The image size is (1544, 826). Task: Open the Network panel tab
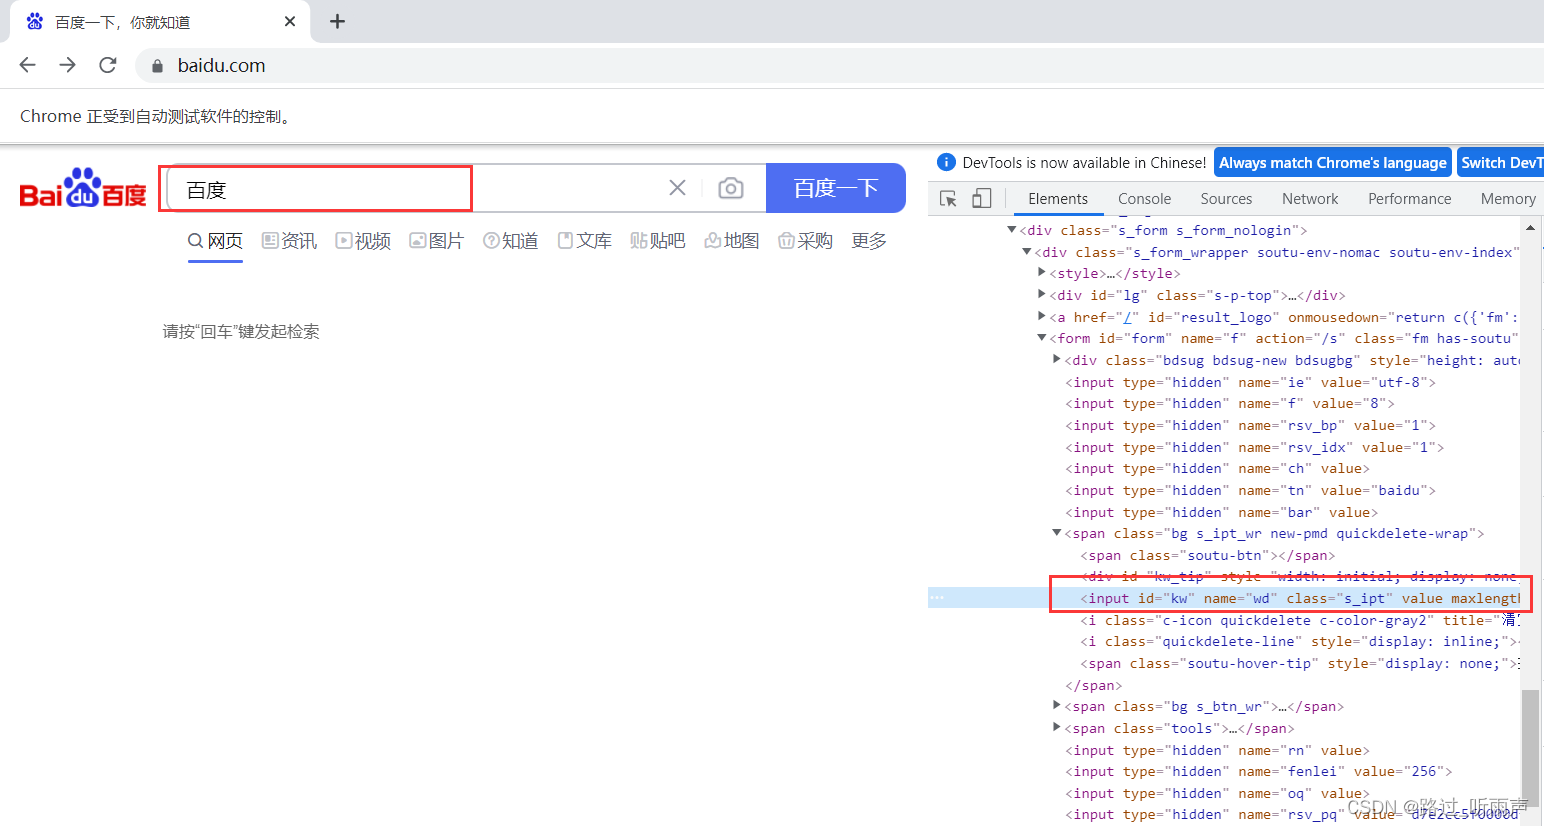pyautogui.click(x=1310, y=199)
